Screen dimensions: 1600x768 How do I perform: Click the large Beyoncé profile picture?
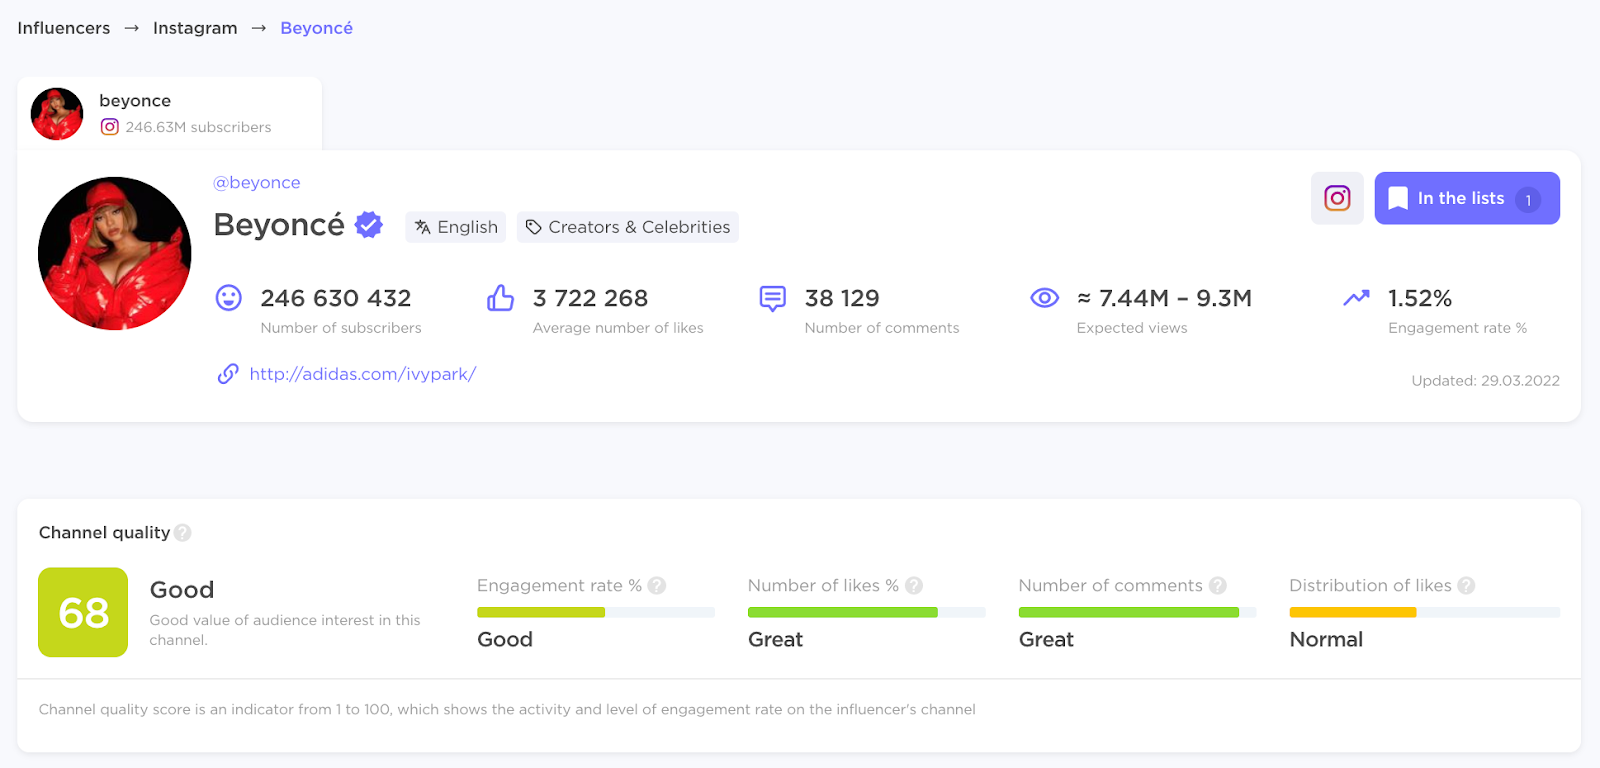[115, 254]
